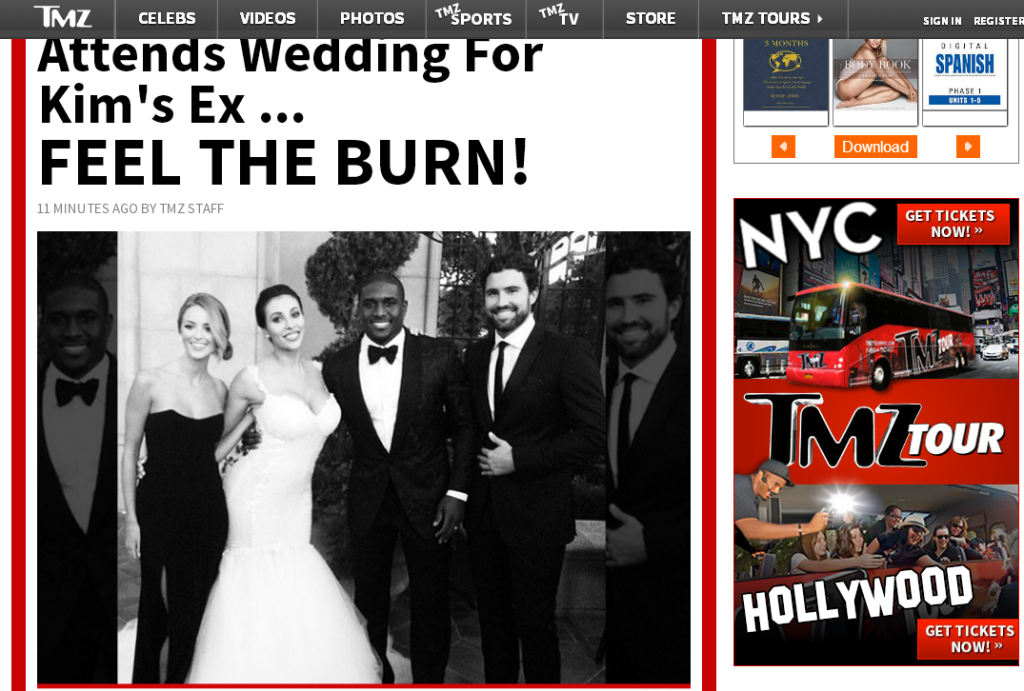This screenshot has height=691, width=1024.
Task: Open the black-and-white wedding photo
Action: point(364,457)
